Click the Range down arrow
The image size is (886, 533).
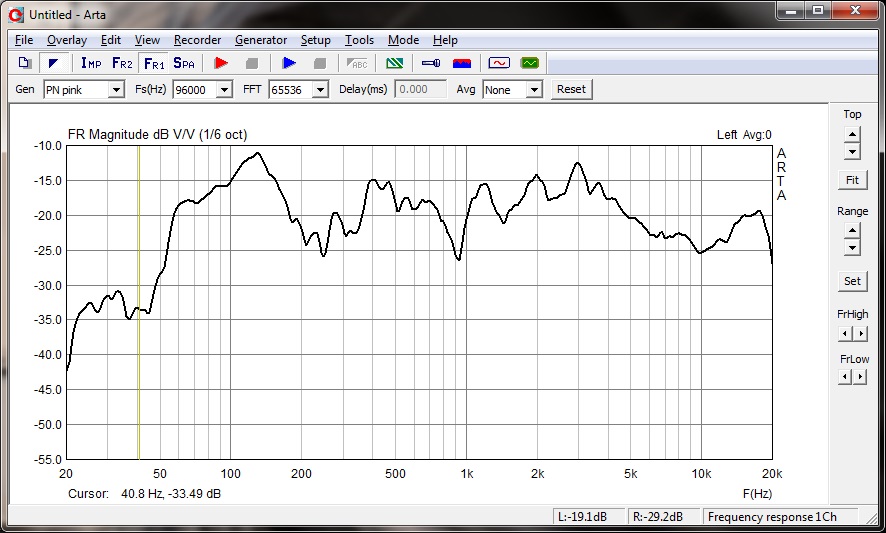coord(852,248)
